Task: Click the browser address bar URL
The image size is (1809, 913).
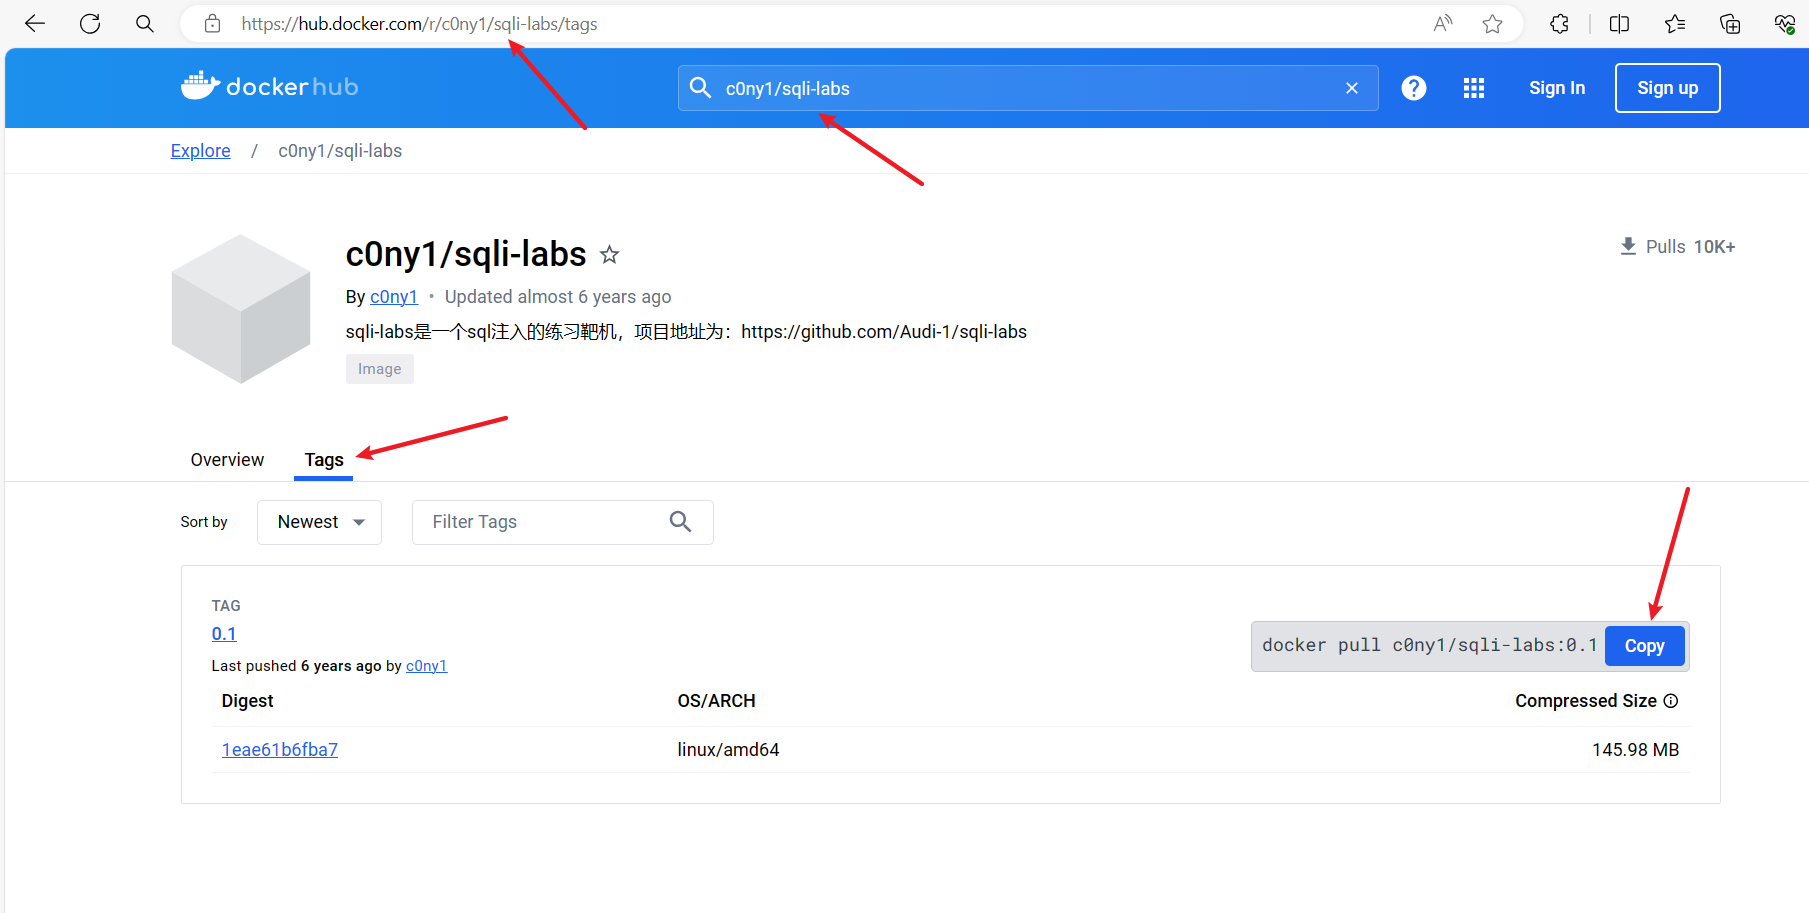Action: [x=419, y=24]
